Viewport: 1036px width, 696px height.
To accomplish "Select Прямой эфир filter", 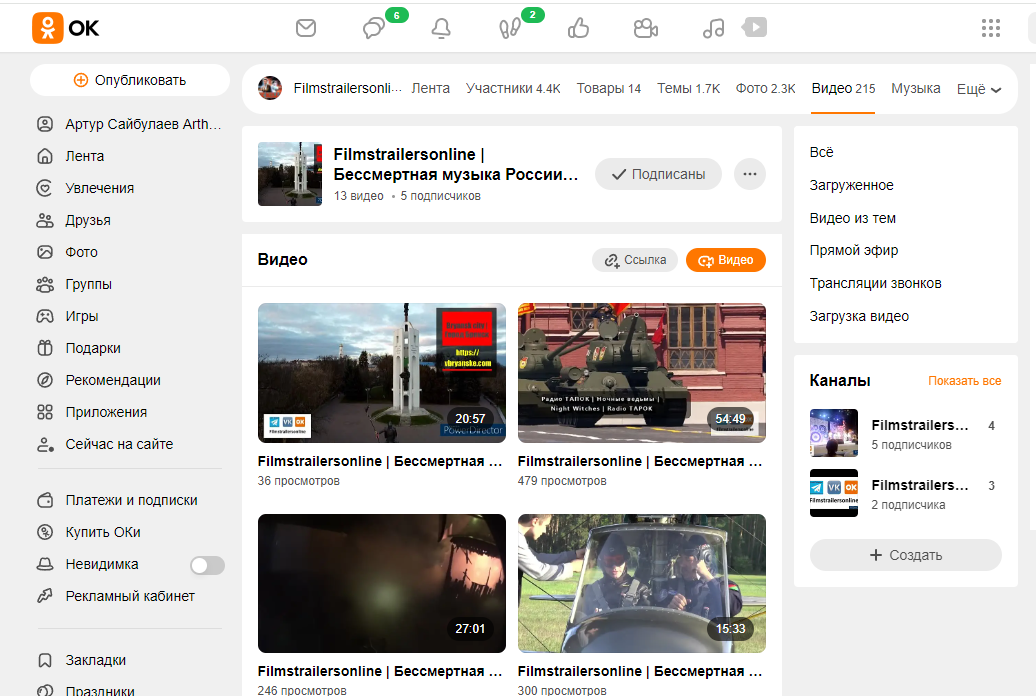I will pyautogui.click(x=854, y=251).
